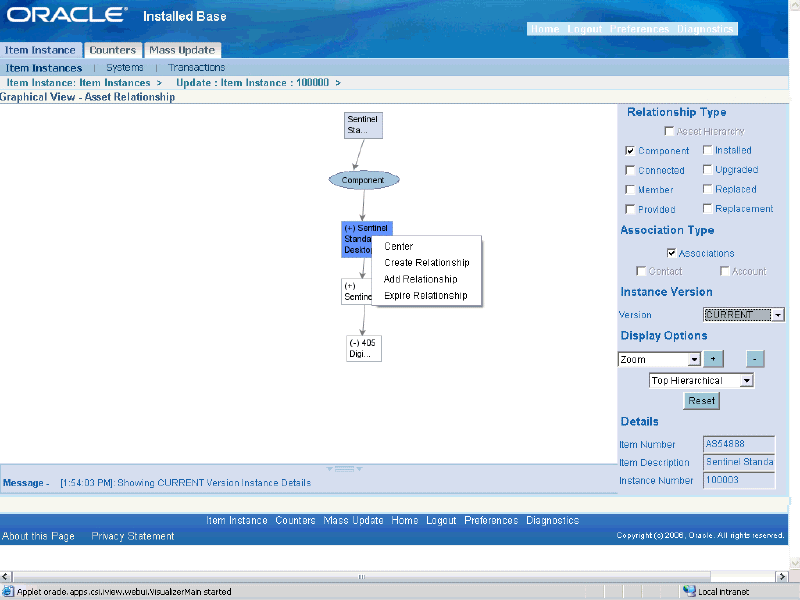Screen dimensions: 800x600
Task: Click the horizontal scrollbar right arrow
Action: pyautogui.click(x=782, y=577)
